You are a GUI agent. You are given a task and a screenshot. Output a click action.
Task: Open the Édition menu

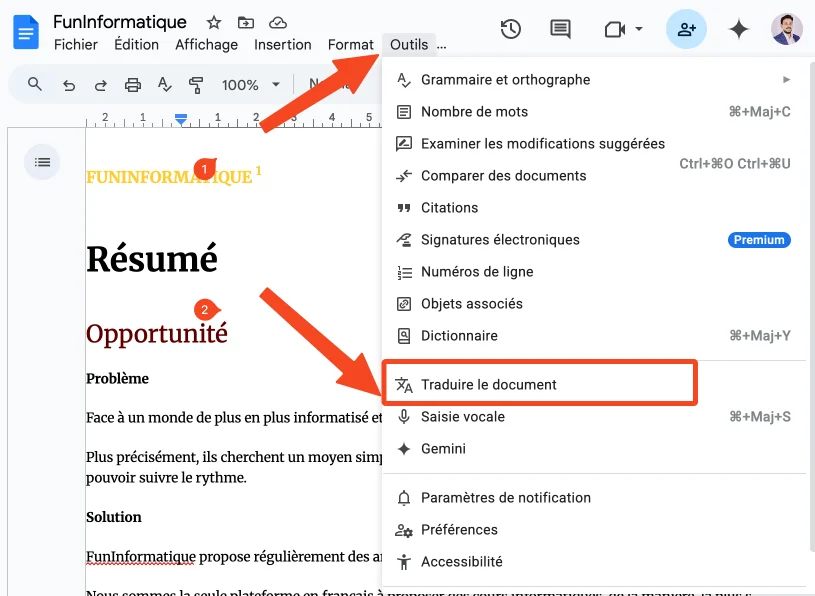click(136, 45)
